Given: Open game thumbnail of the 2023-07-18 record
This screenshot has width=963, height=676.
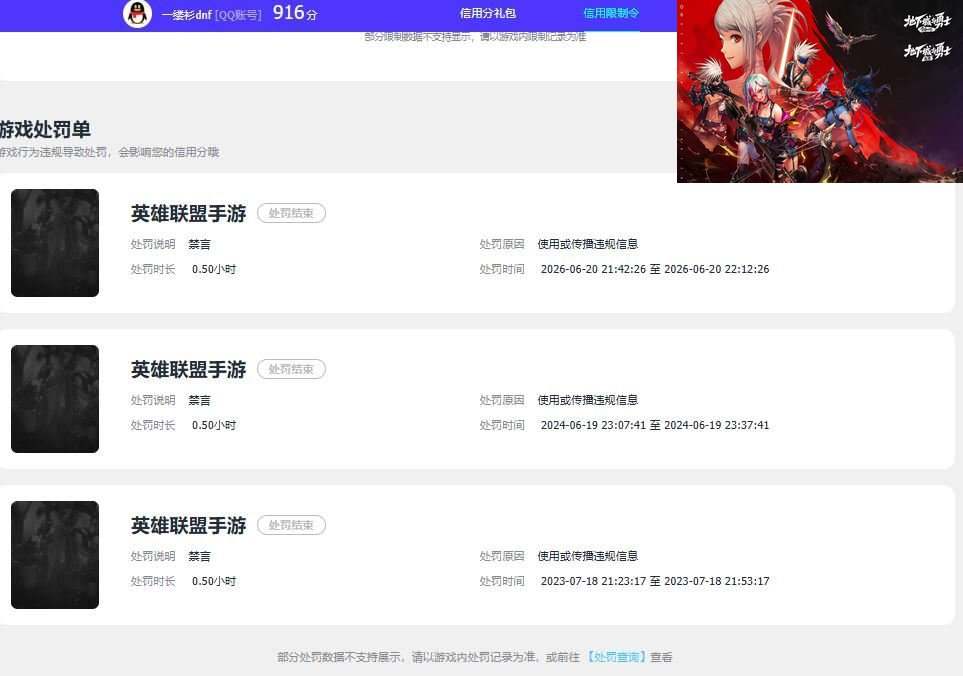Looking at the screenshot, I should click(x=55, y=555).
